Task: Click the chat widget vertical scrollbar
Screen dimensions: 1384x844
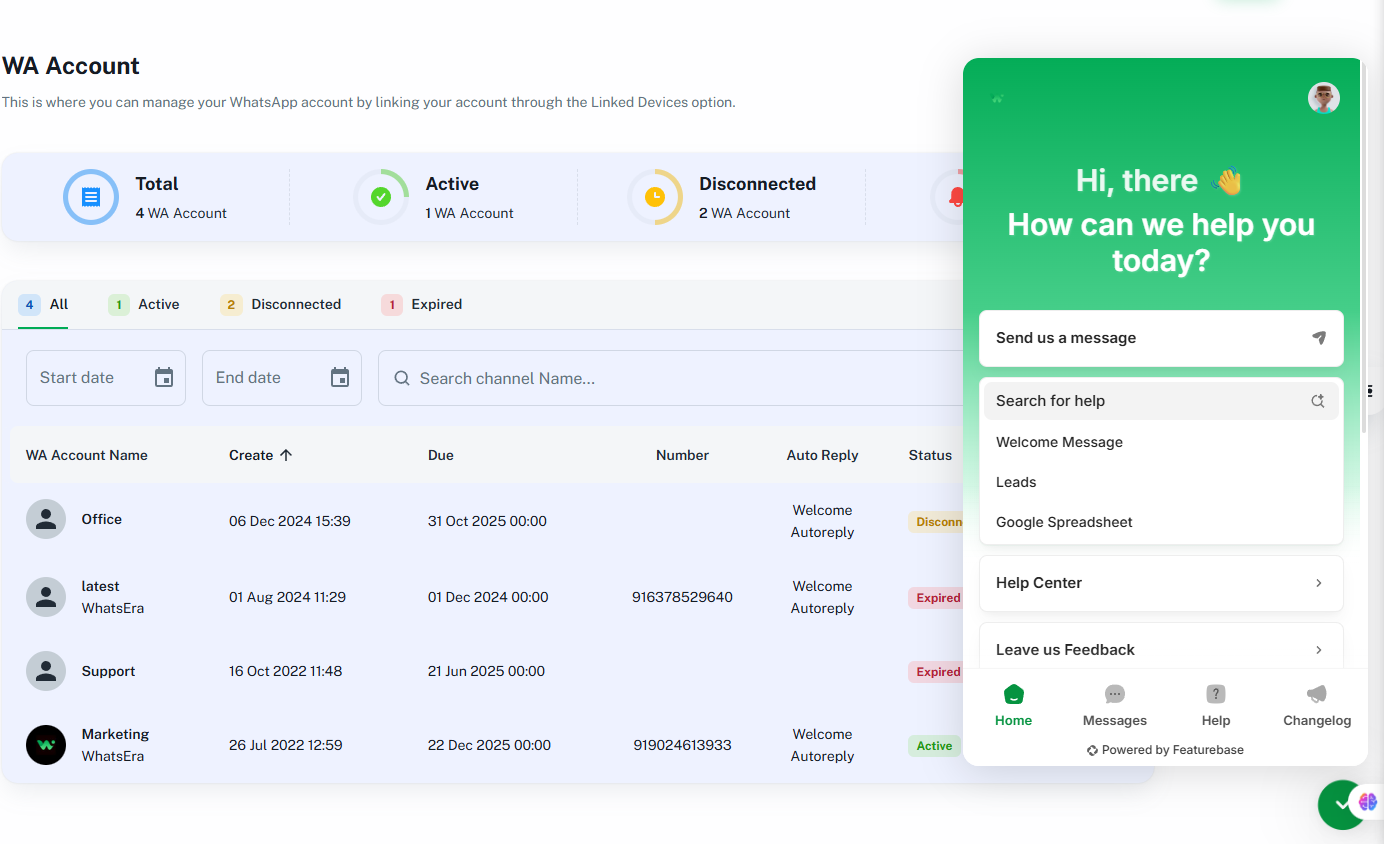Action: (x=1362, y=250)
